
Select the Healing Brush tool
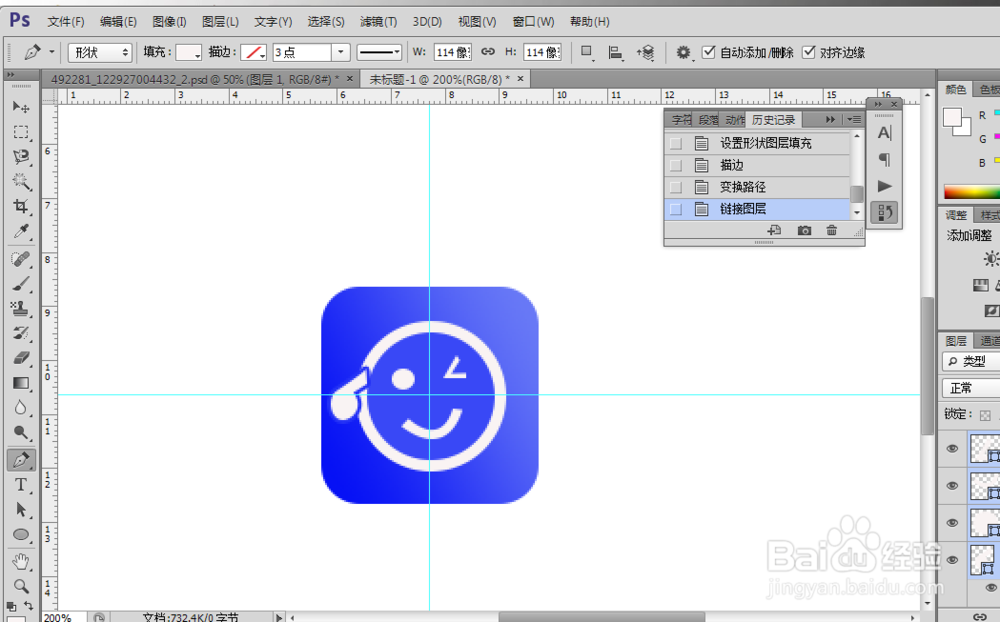(x=21, y=259)
